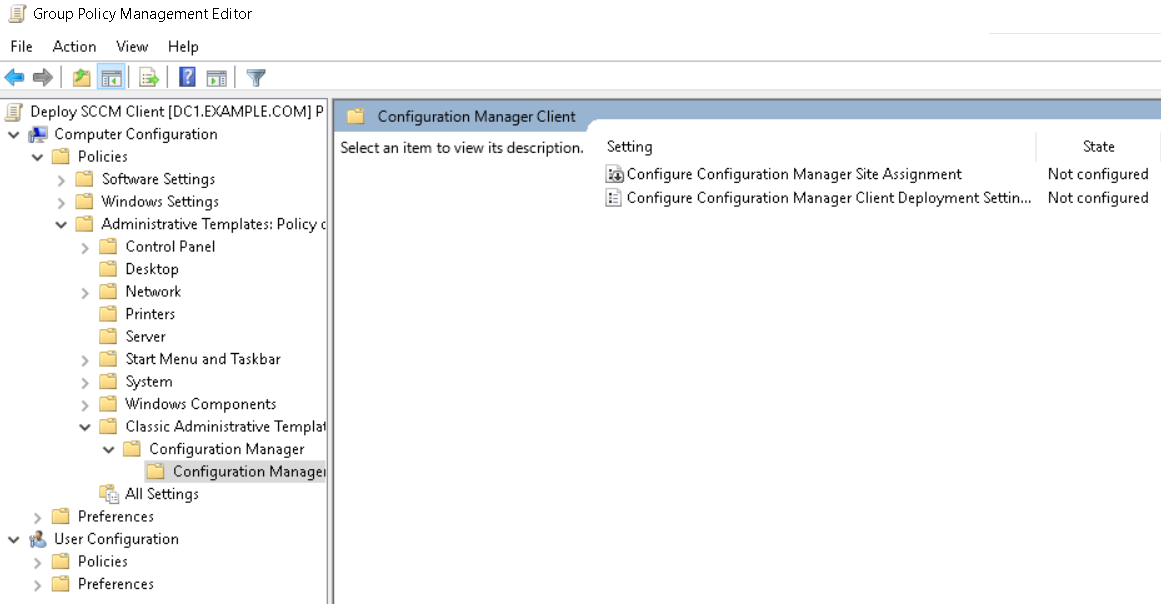Sort by the State column header

coord(1098,147)
